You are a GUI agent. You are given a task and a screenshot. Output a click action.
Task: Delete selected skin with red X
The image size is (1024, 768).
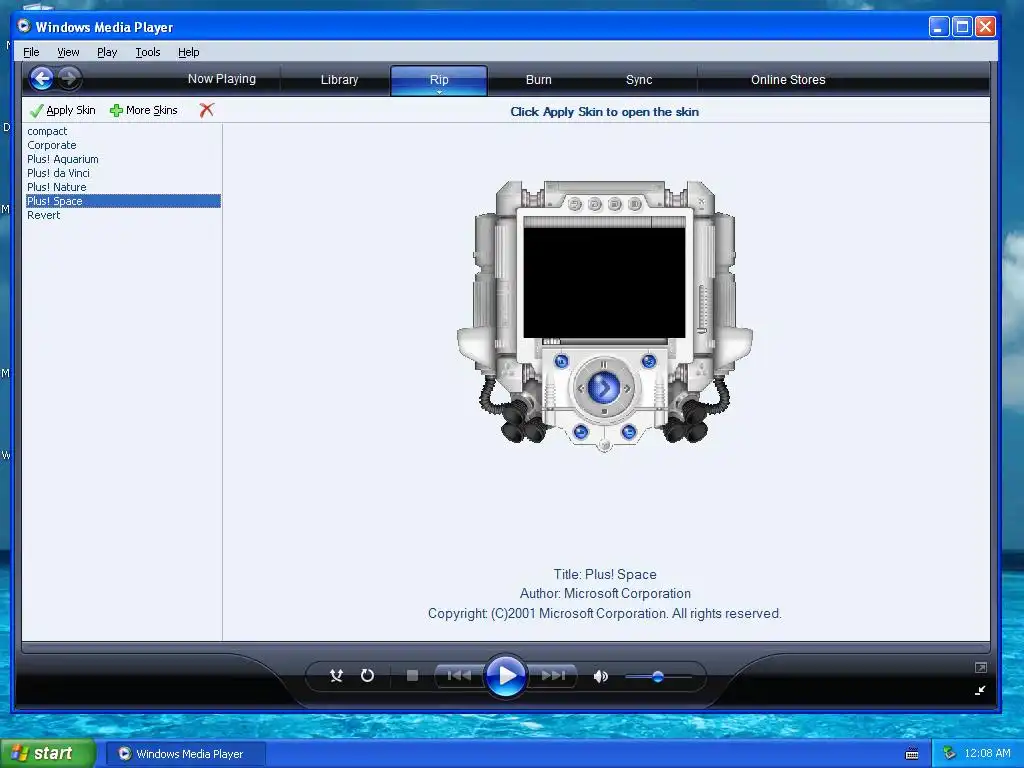[206, 110]
